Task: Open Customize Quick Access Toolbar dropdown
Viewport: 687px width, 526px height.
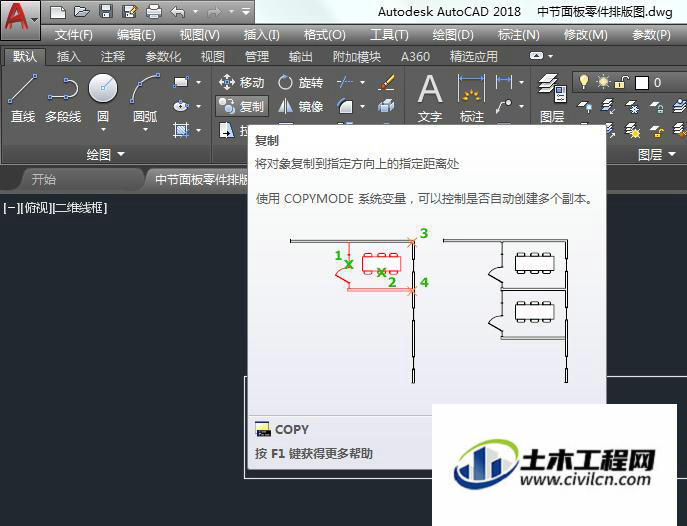Action: pyautogui.click(x=246, y=12)
